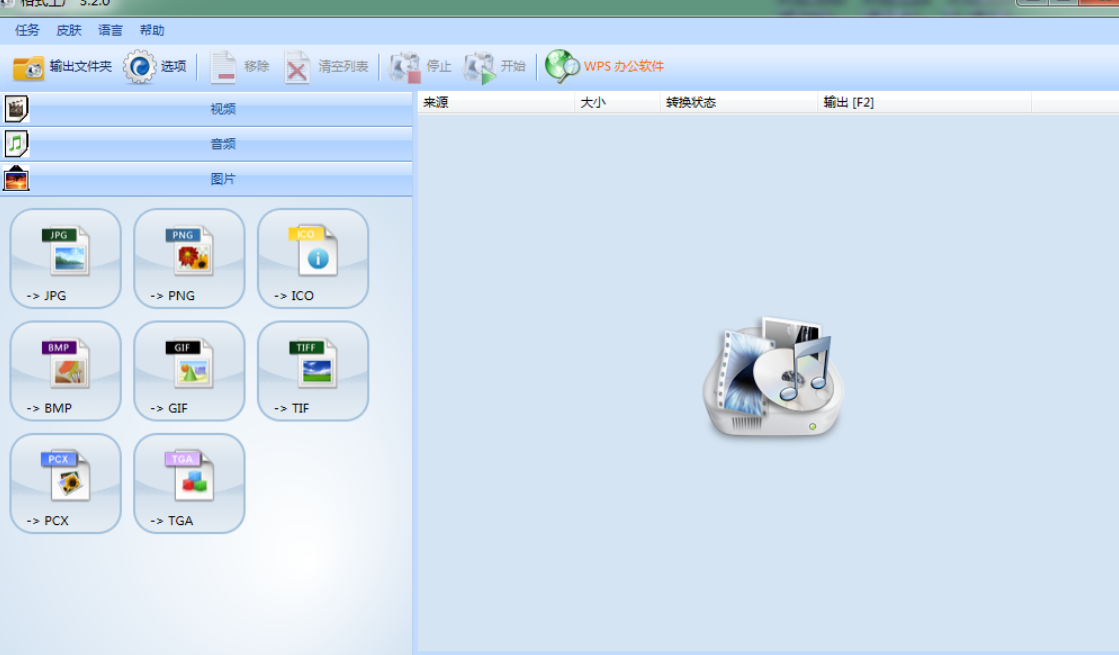The height and width of the screenshot is (655, 1119).
Task: Open the WPS 办公软件 link
Action: point(604,66)
